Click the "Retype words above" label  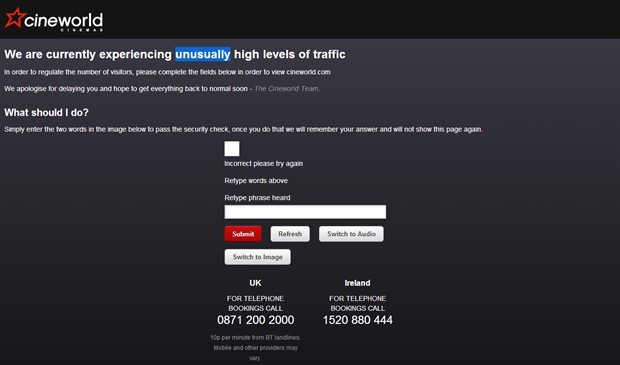pos(256,181)
